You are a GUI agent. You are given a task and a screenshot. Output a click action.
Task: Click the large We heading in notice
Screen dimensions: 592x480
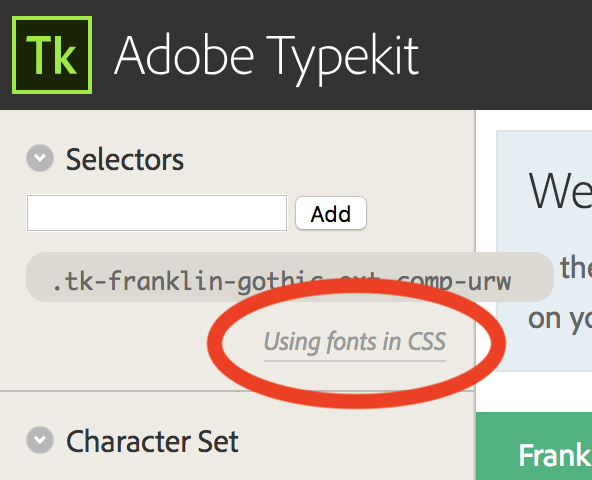560,191
